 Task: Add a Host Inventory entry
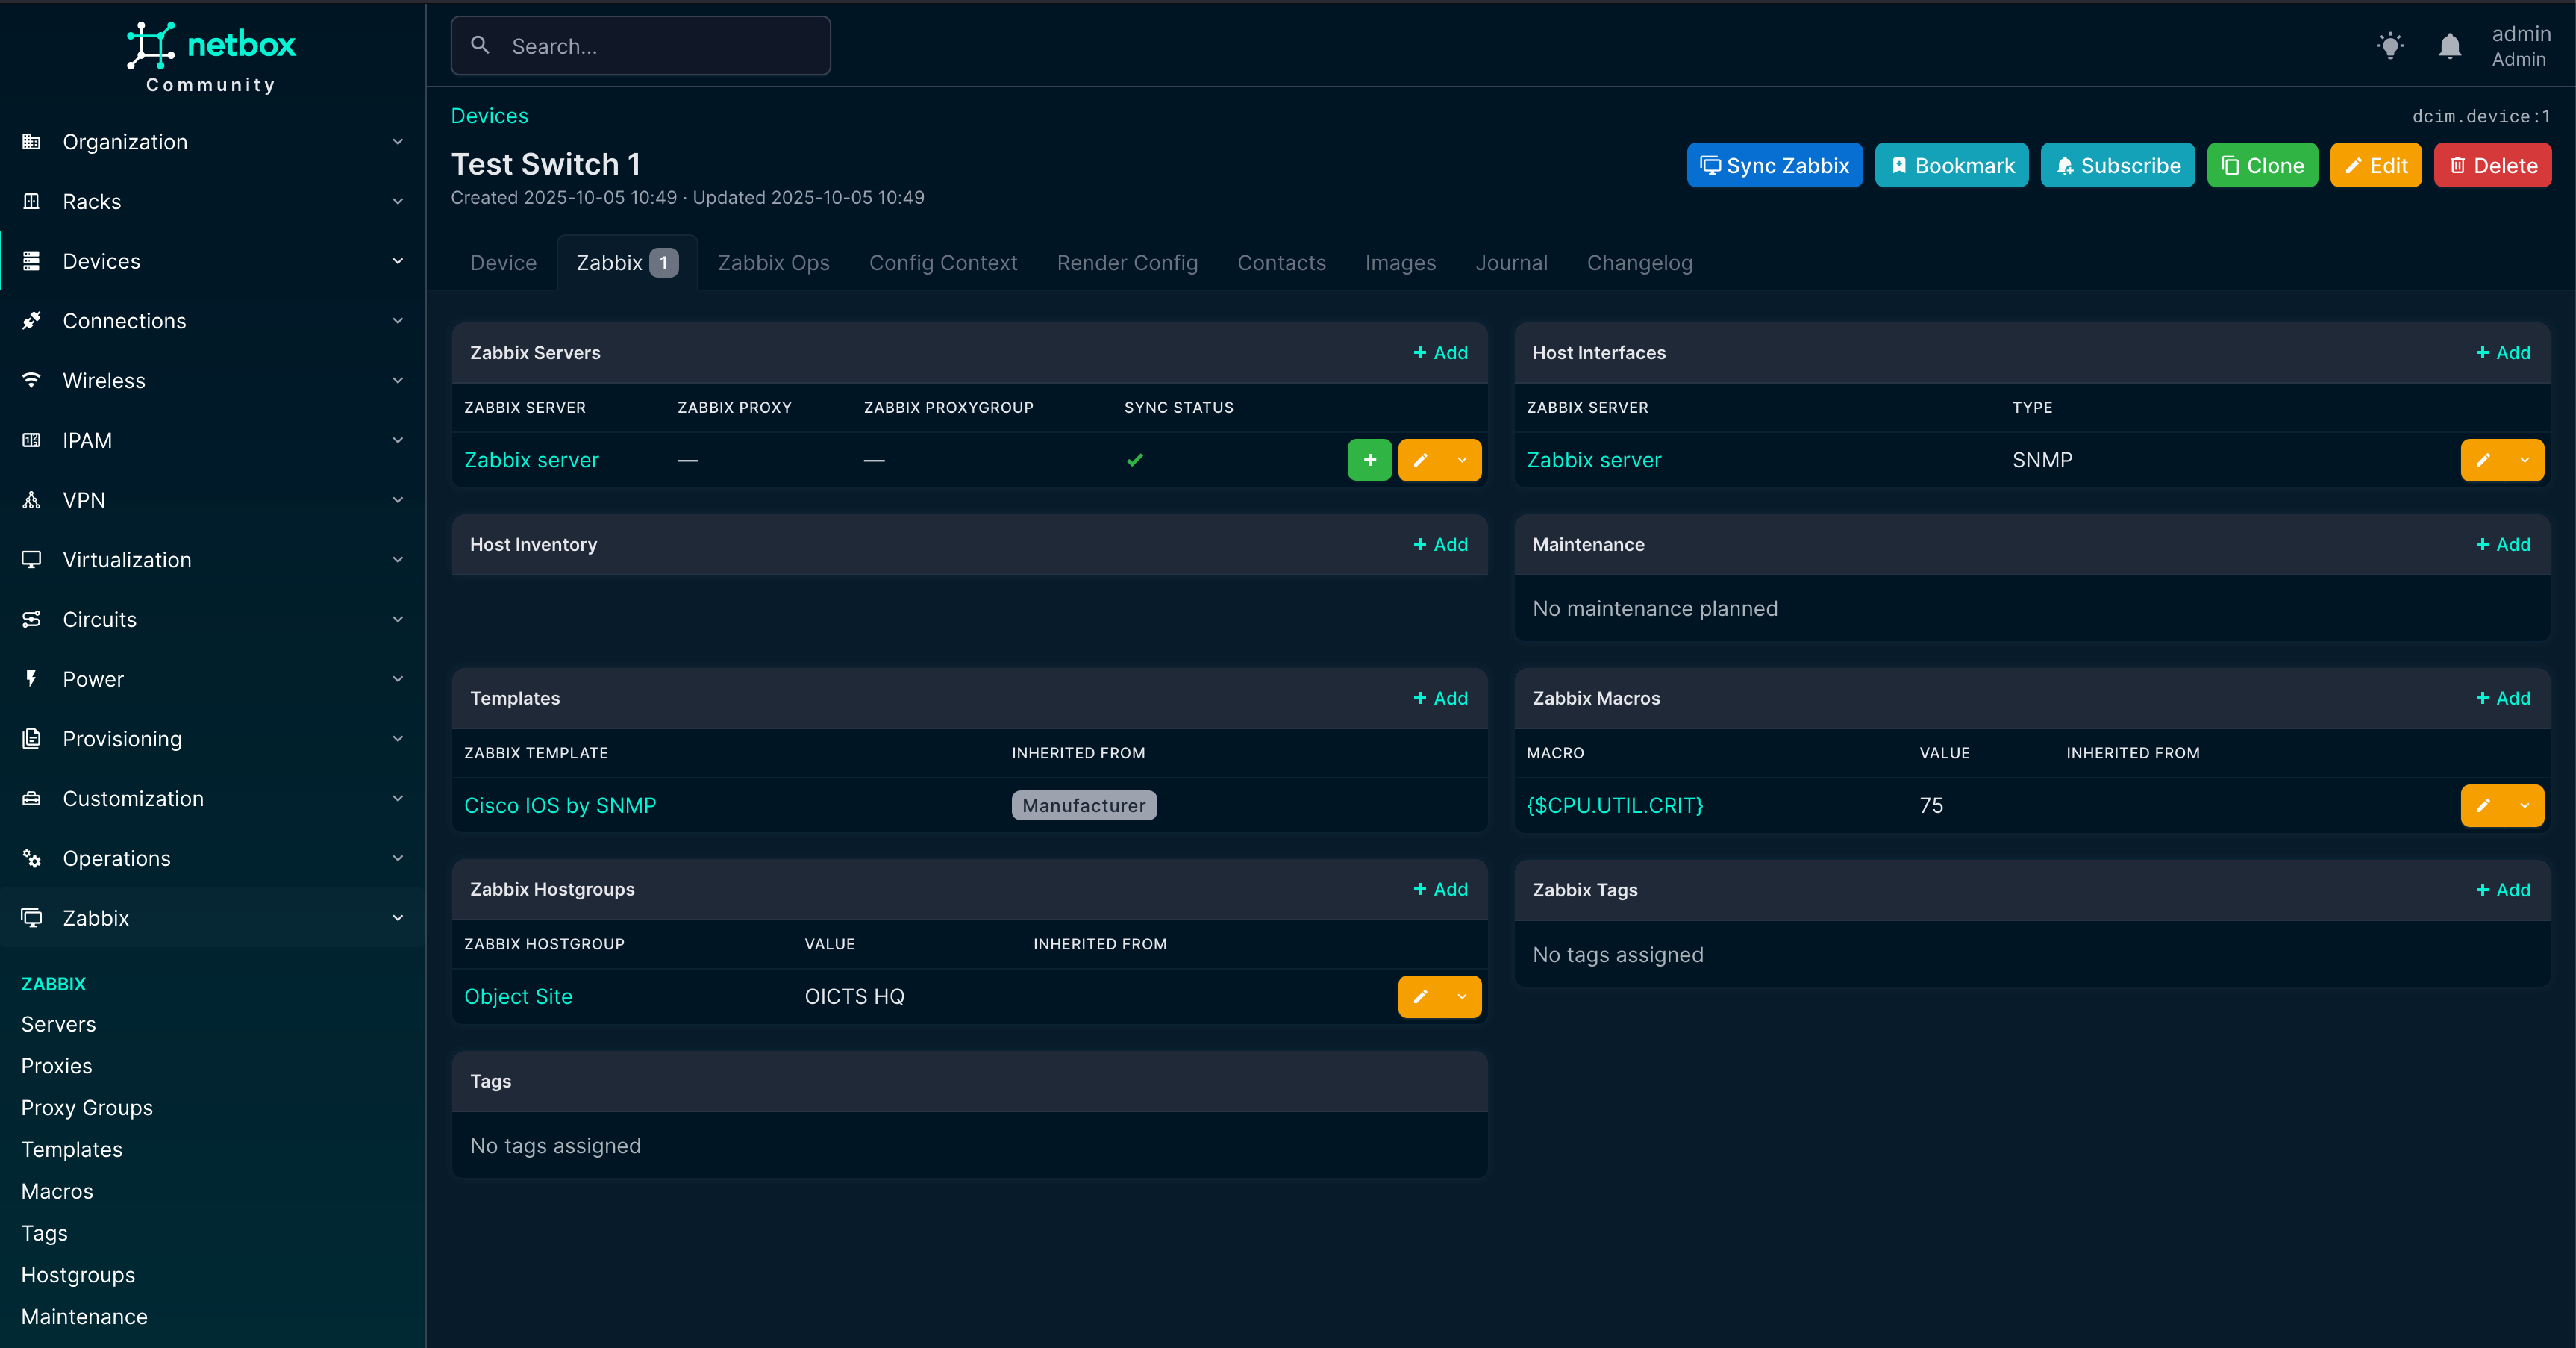click(1440, 544)
